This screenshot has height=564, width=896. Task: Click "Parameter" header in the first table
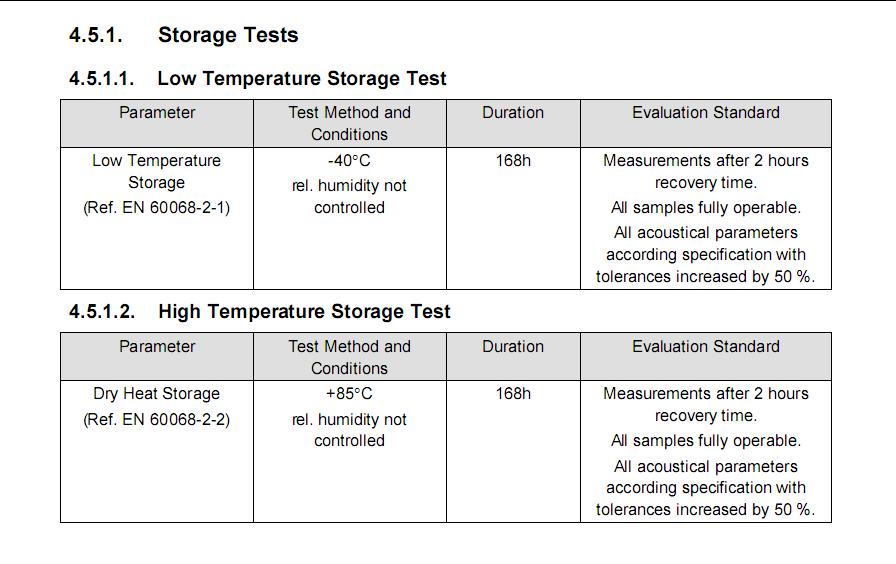coord(157,113)
